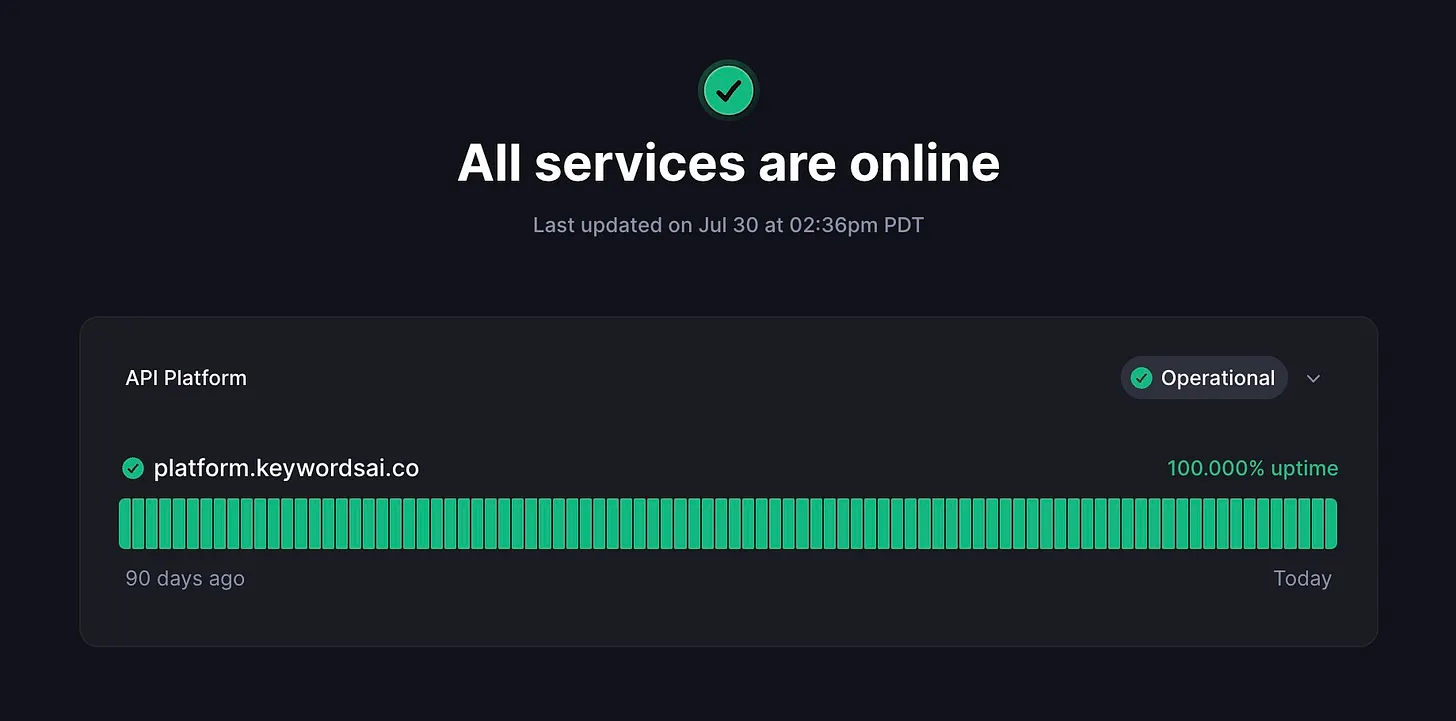The height and width of the screenshot is (721, 1456).
Task: Click the Today label below the uptime chart
Action: (x=1302, y=578)
